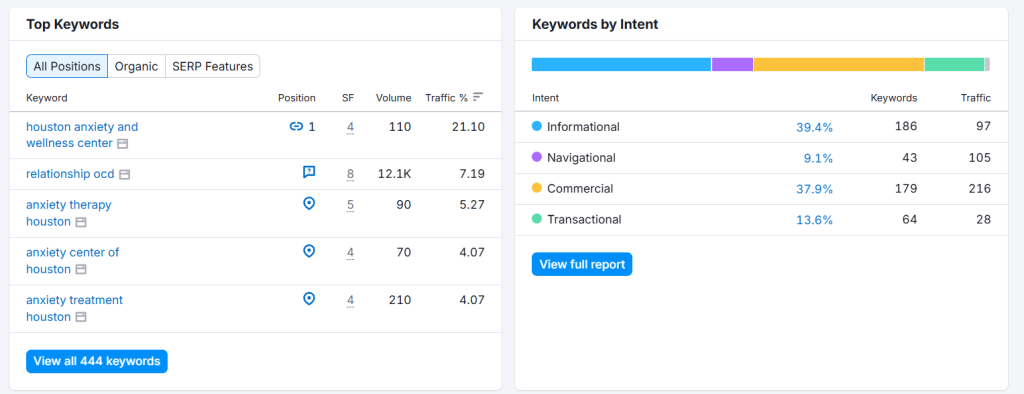Click the Volume column header
The image size is (1024, 394).
click(394, 98)
